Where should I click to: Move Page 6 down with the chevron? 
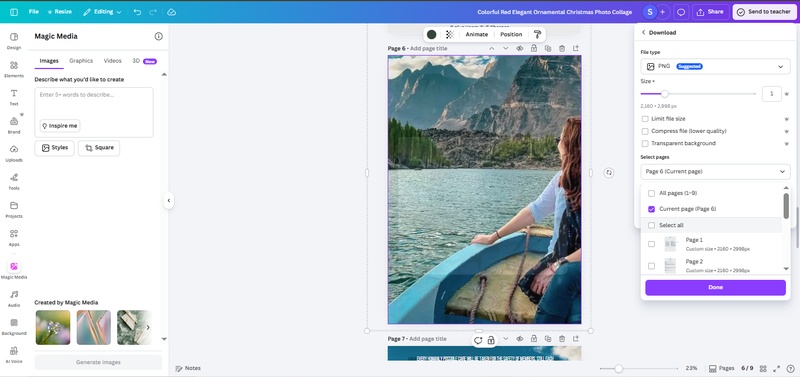[x=506, y=48]
